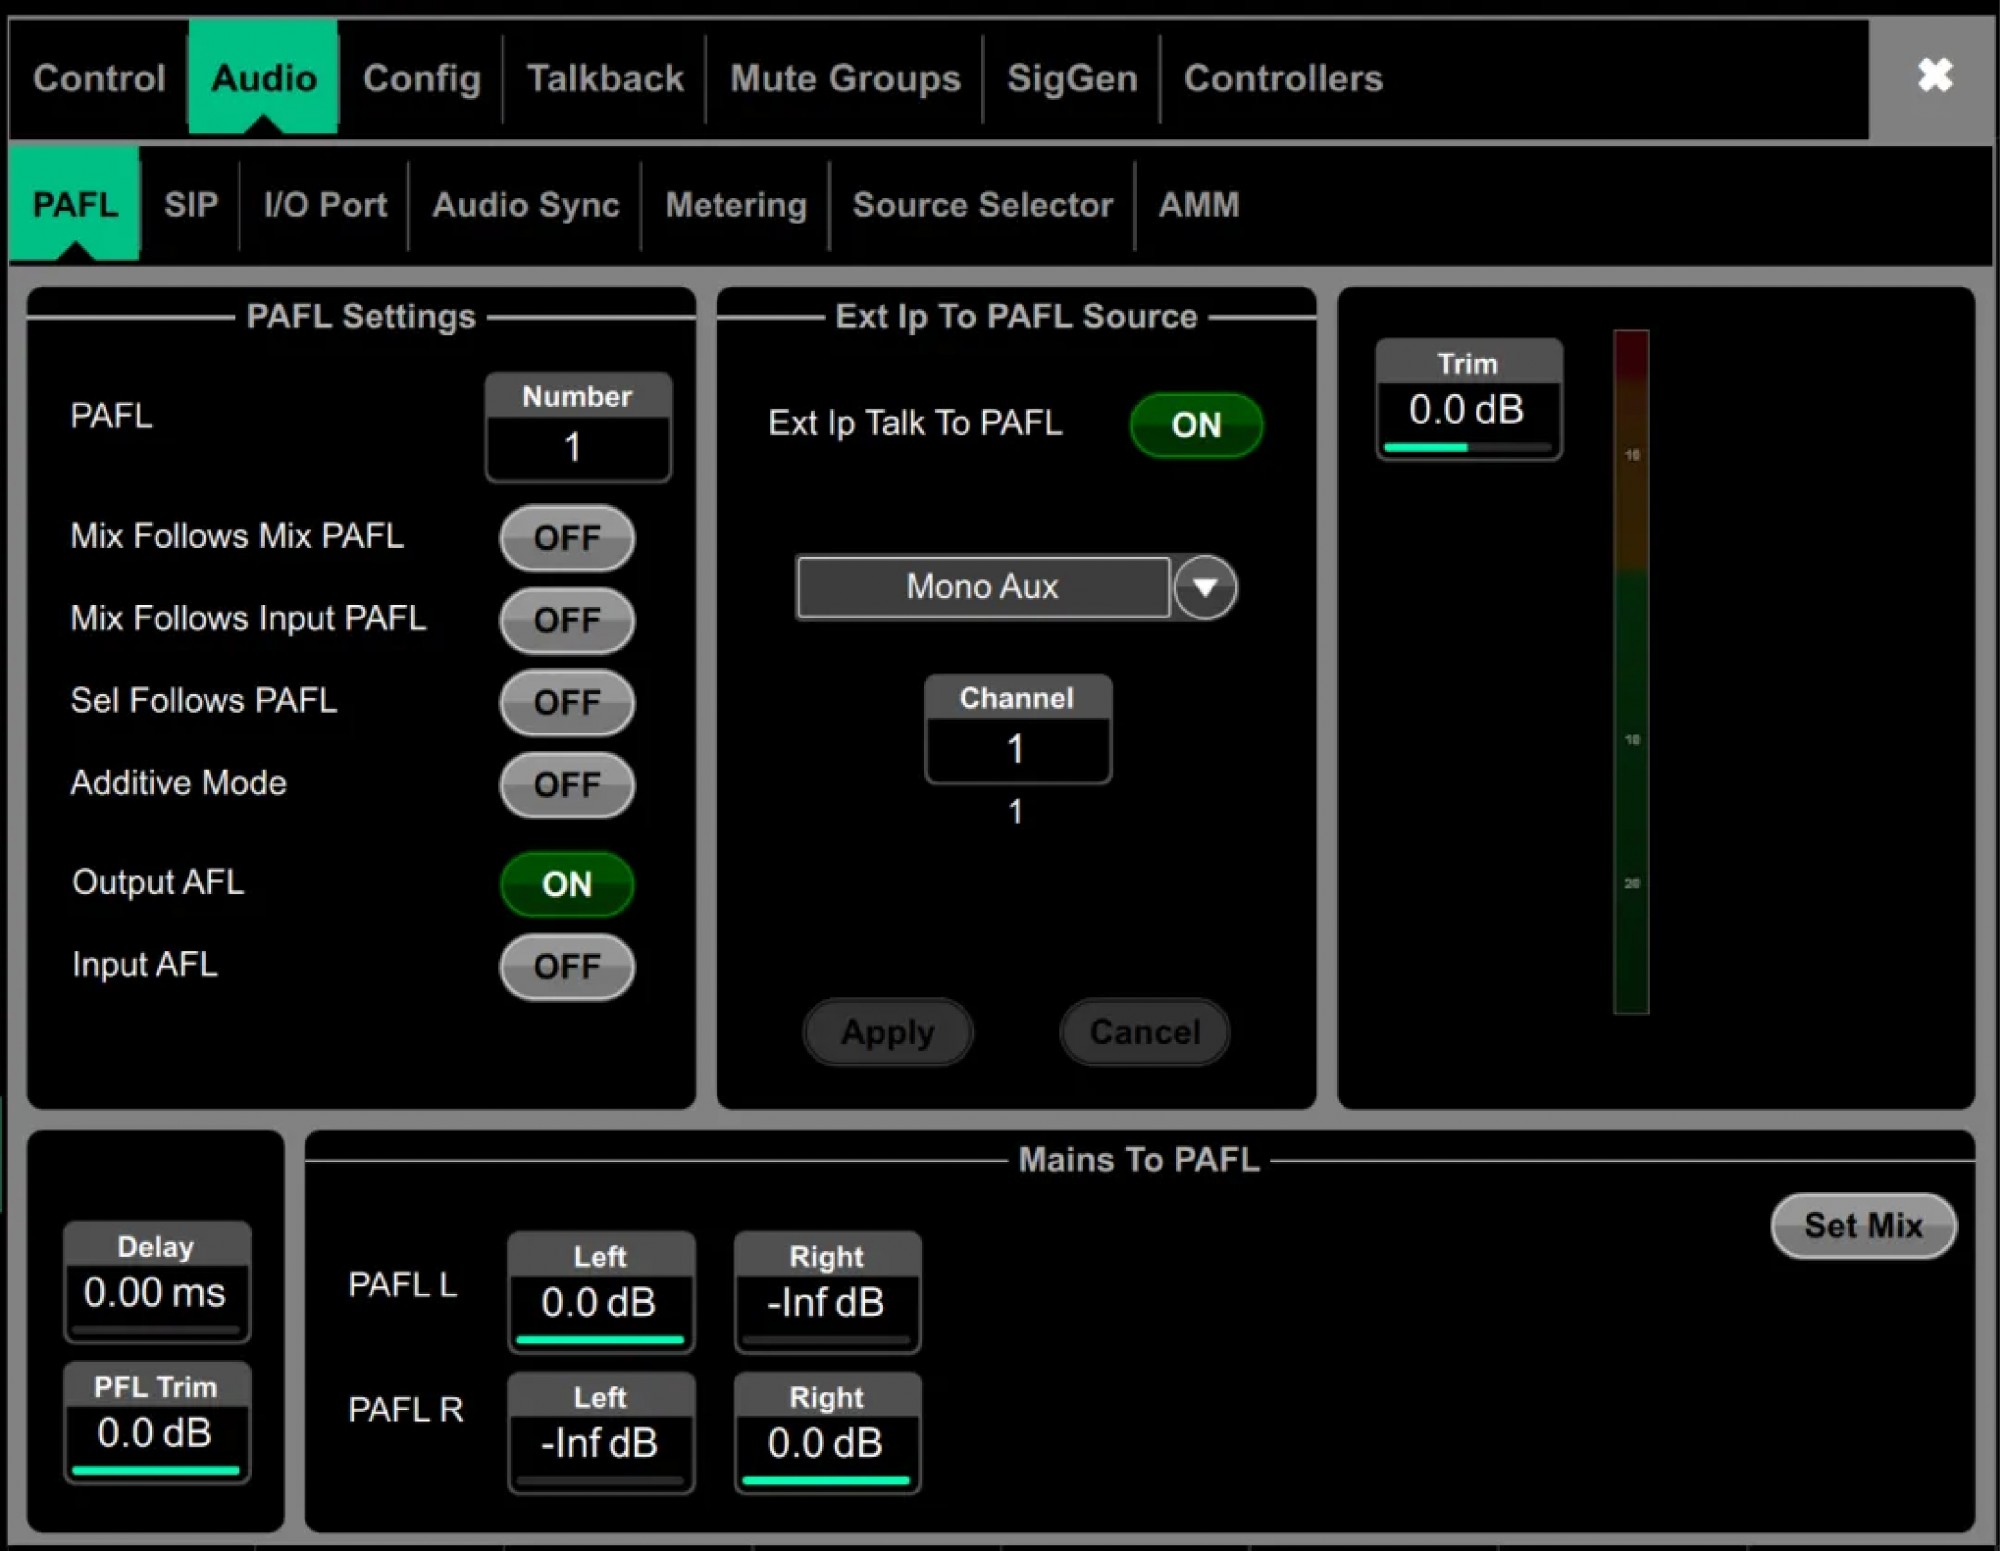
Task: Go to Source Selector tab
Action: [x=981, y=205]
